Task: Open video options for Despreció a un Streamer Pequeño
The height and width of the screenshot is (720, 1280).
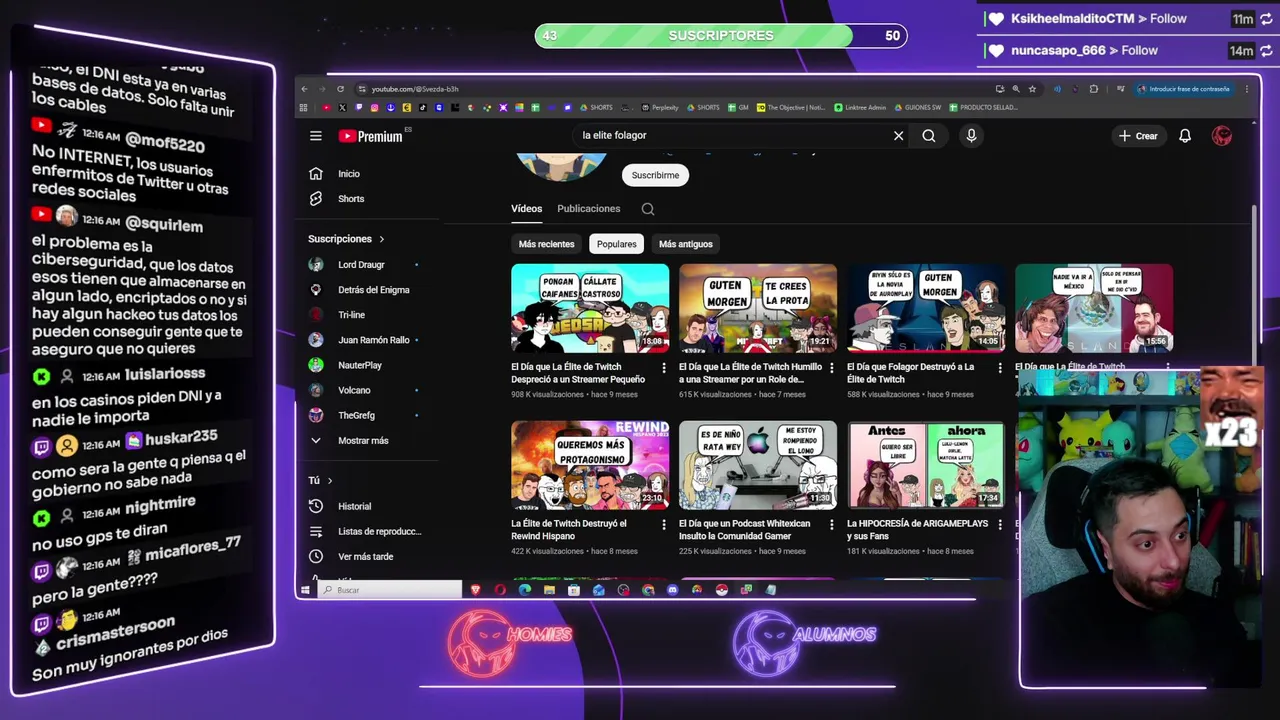Action: [x=663, y=368]
